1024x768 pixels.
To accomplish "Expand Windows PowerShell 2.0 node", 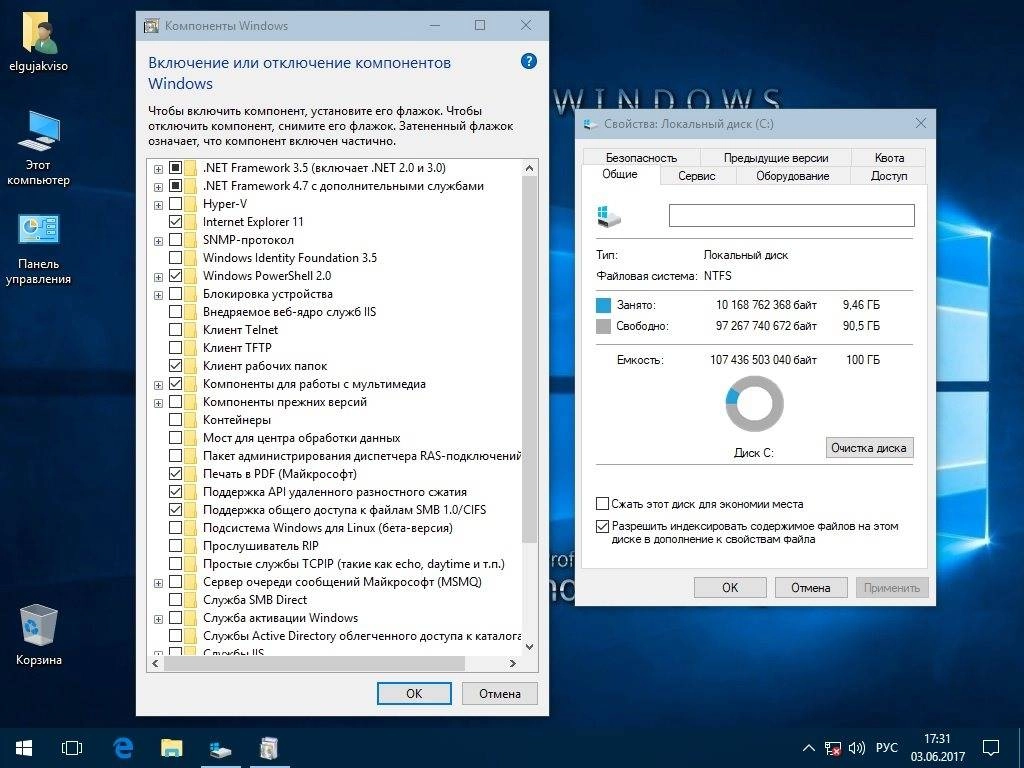I will pos(158,277).
